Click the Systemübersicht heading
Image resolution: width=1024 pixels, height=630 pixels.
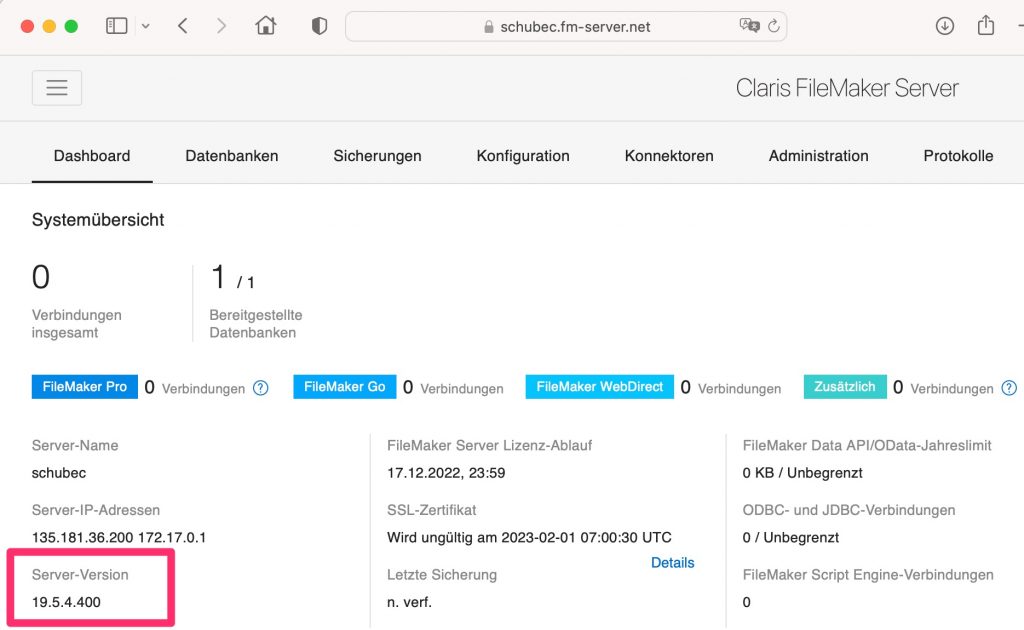point(98,220)
